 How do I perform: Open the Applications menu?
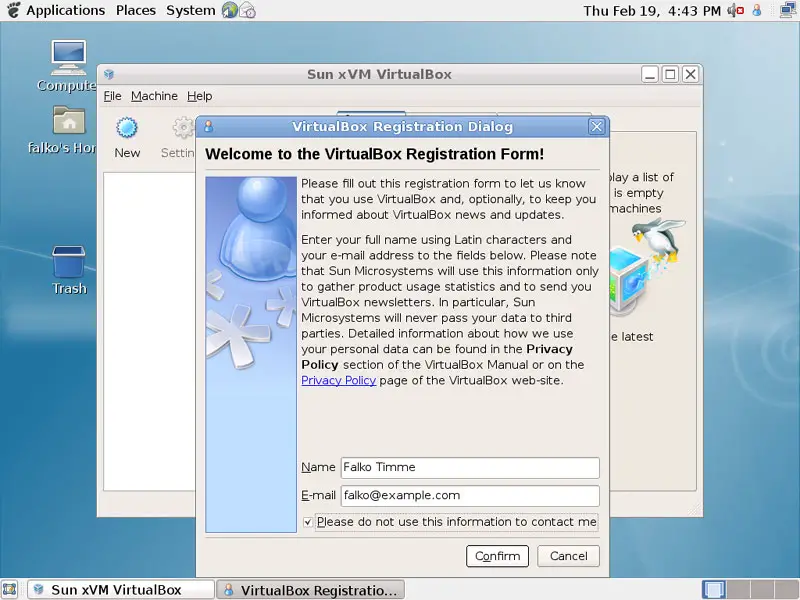(x=65, y=10)
